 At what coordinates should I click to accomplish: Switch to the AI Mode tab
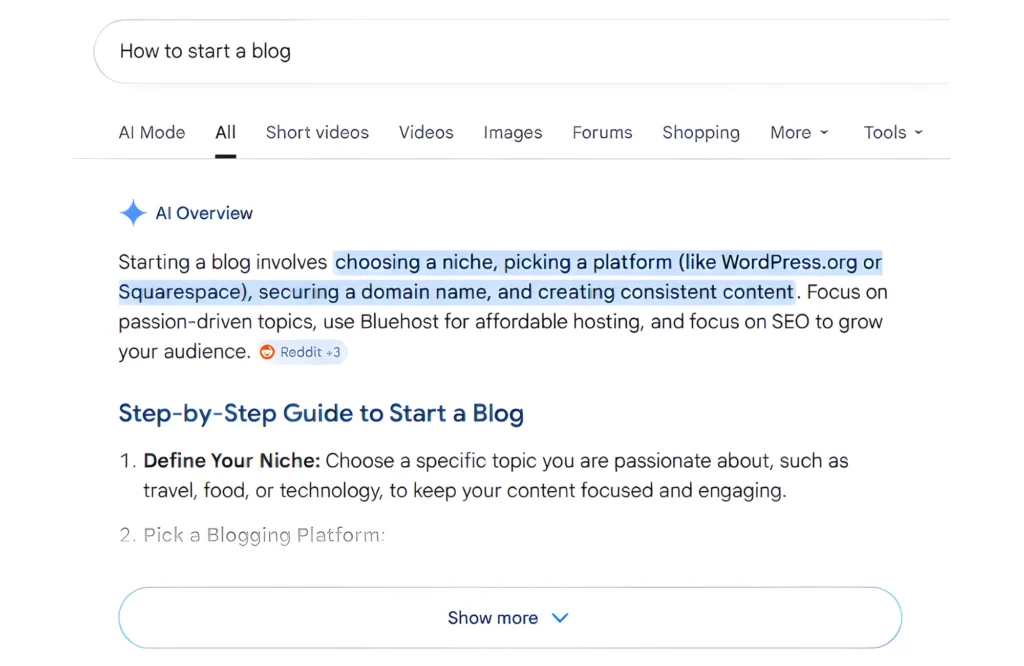(152, 133)
